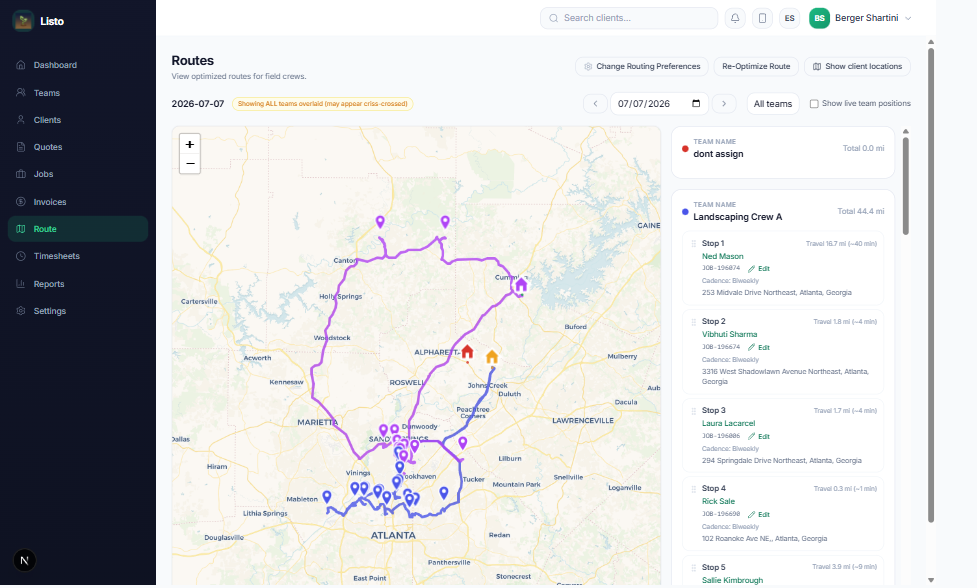The image size is (977, 588).
Task: Open Quotes in sidebar
Action: (x=48, y=147)
